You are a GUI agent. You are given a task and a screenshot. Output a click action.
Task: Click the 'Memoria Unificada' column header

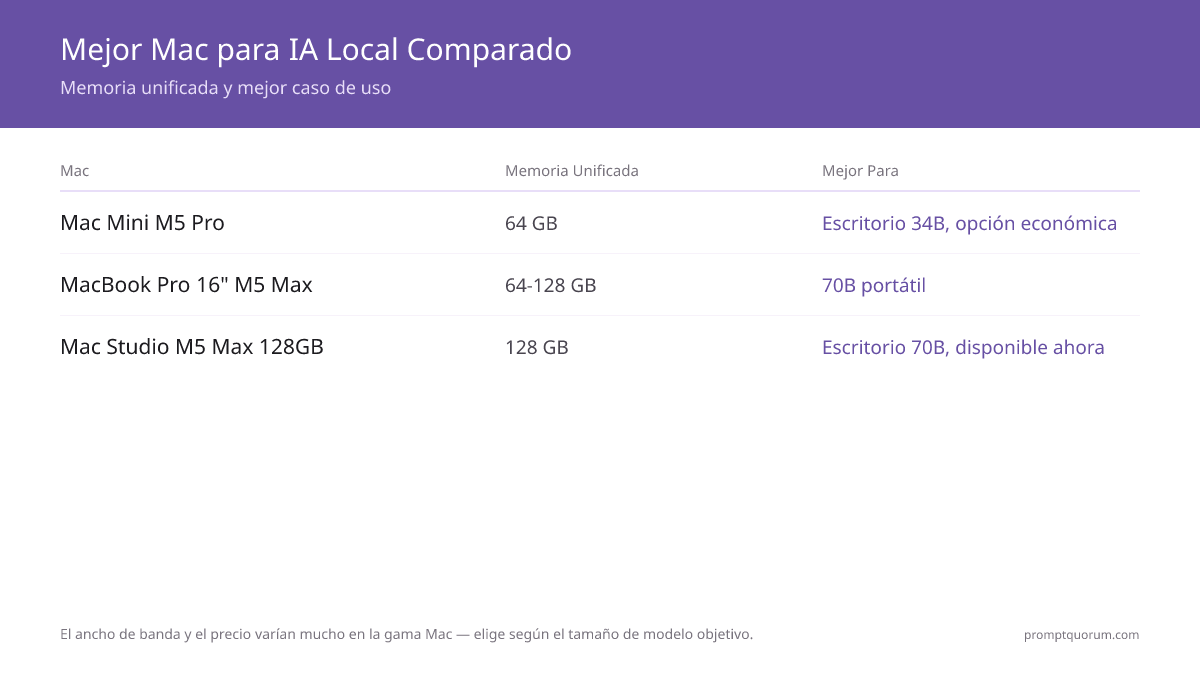572,171
